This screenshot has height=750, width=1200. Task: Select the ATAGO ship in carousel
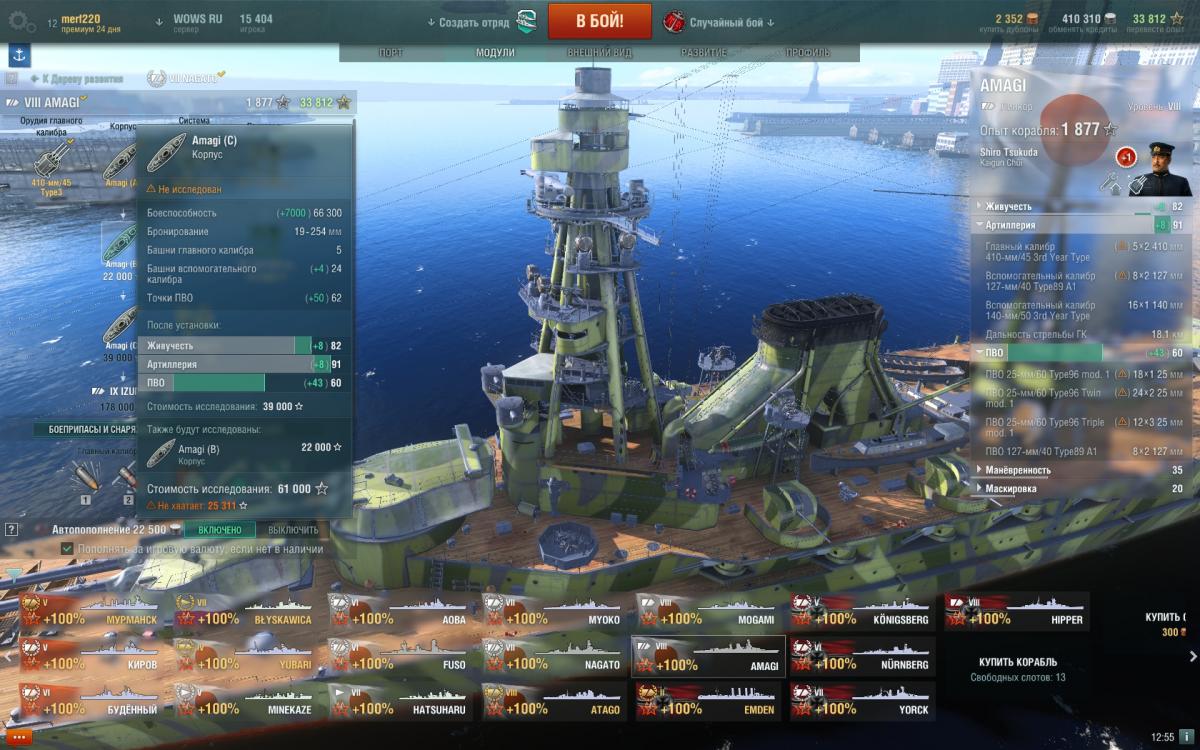click(x=554, y=700)
